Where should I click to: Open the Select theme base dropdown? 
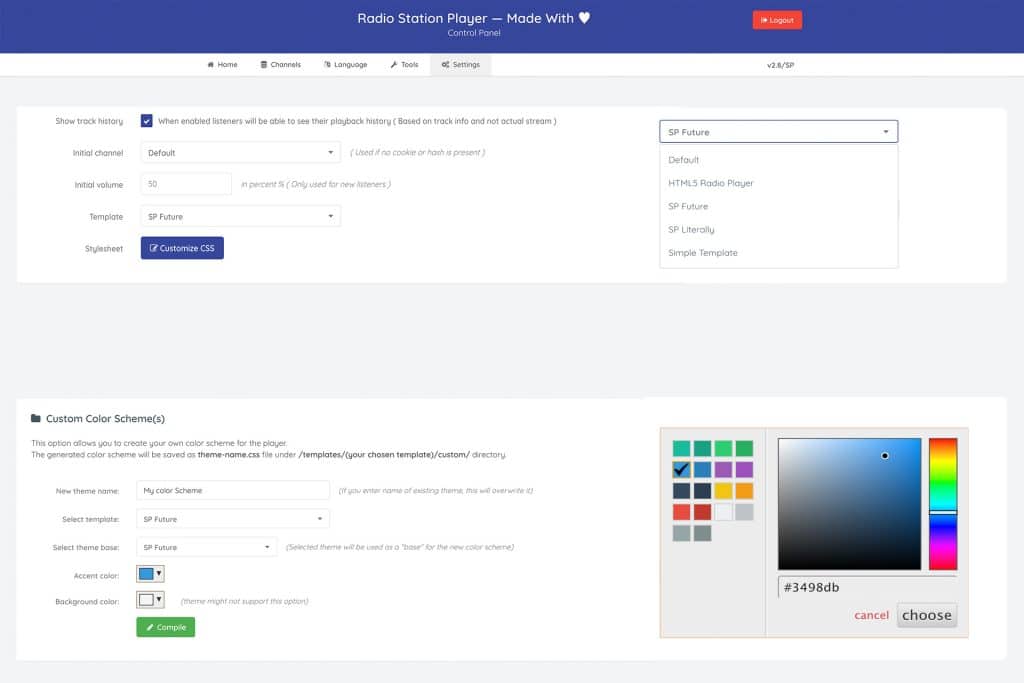click(206, 547)
